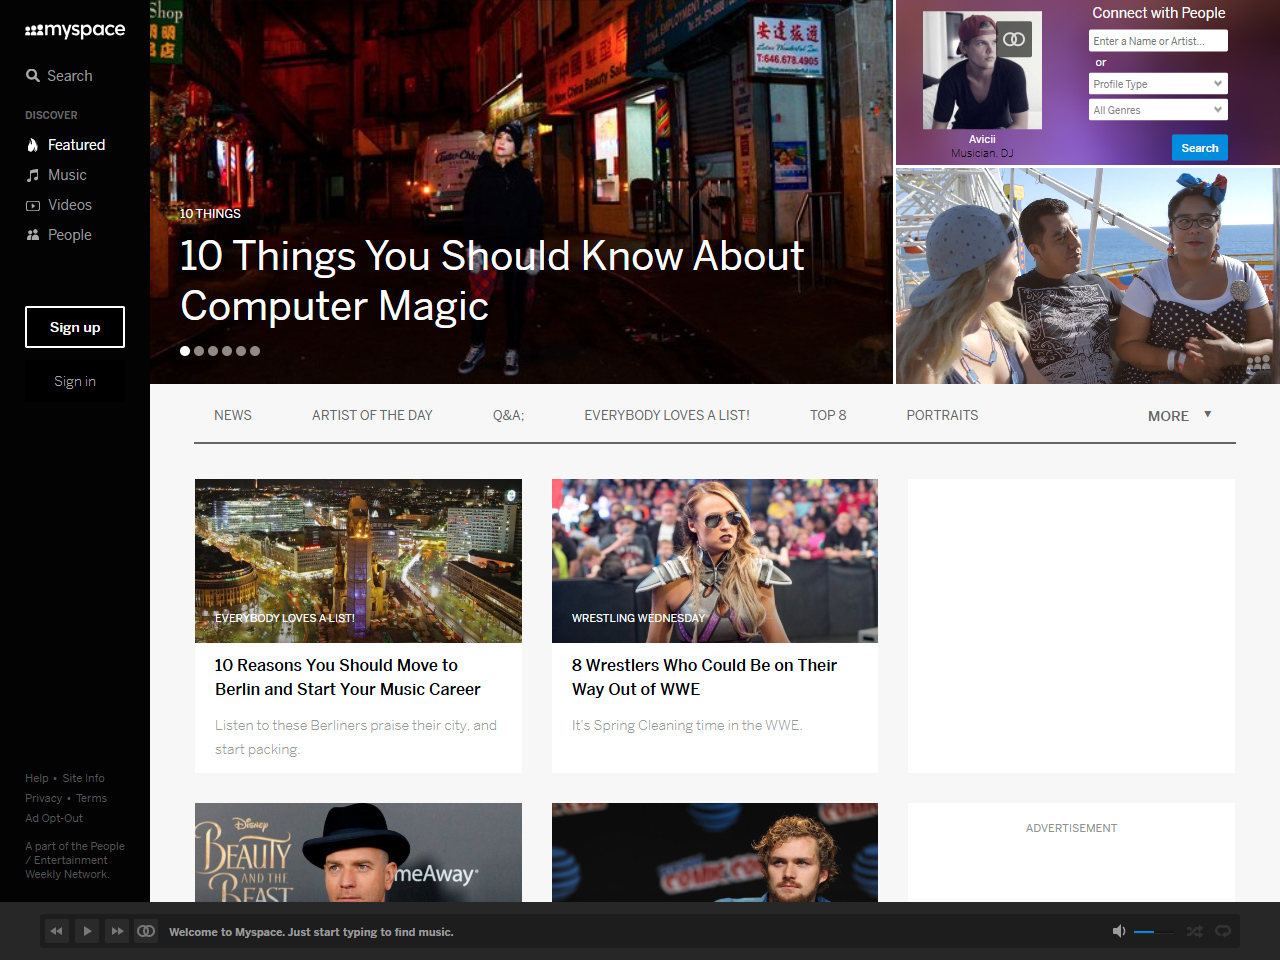Open the Help footer link
1280x960 pixels.
point(36,778)
